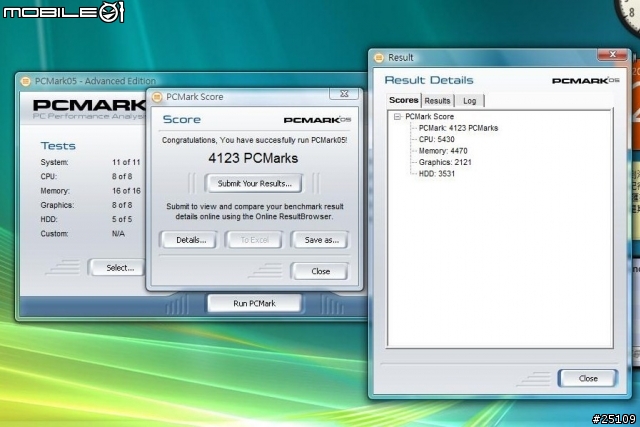Click the 'Custom:' test label
This screenshot has height=427, width=640.
(54, 234)
